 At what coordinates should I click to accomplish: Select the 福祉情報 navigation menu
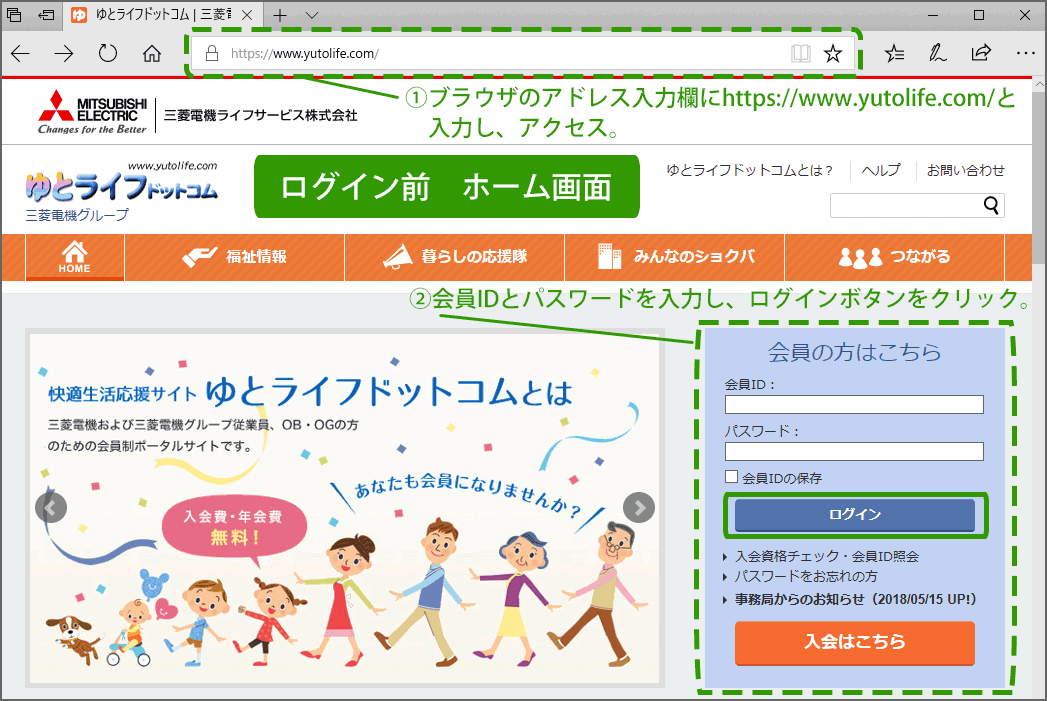click(234, 258)
